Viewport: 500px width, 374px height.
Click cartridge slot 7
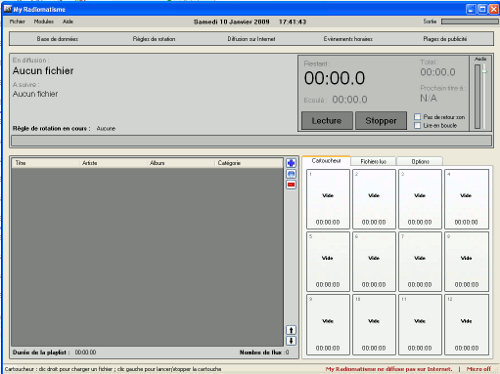420,262
